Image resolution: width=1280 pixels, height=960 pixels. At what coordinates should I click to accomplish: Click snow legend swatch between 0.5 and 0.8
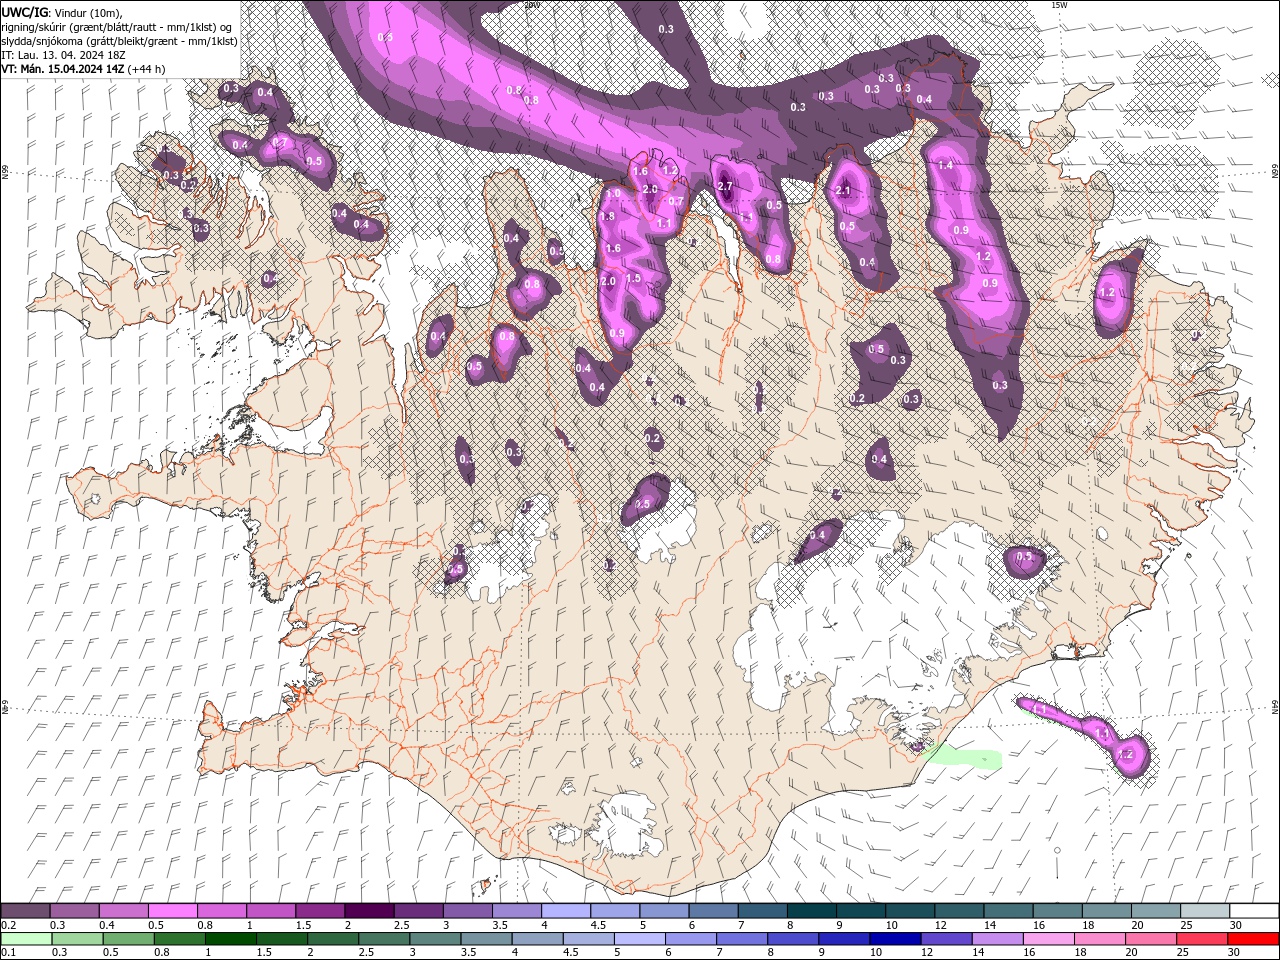(x=172, y=911)
